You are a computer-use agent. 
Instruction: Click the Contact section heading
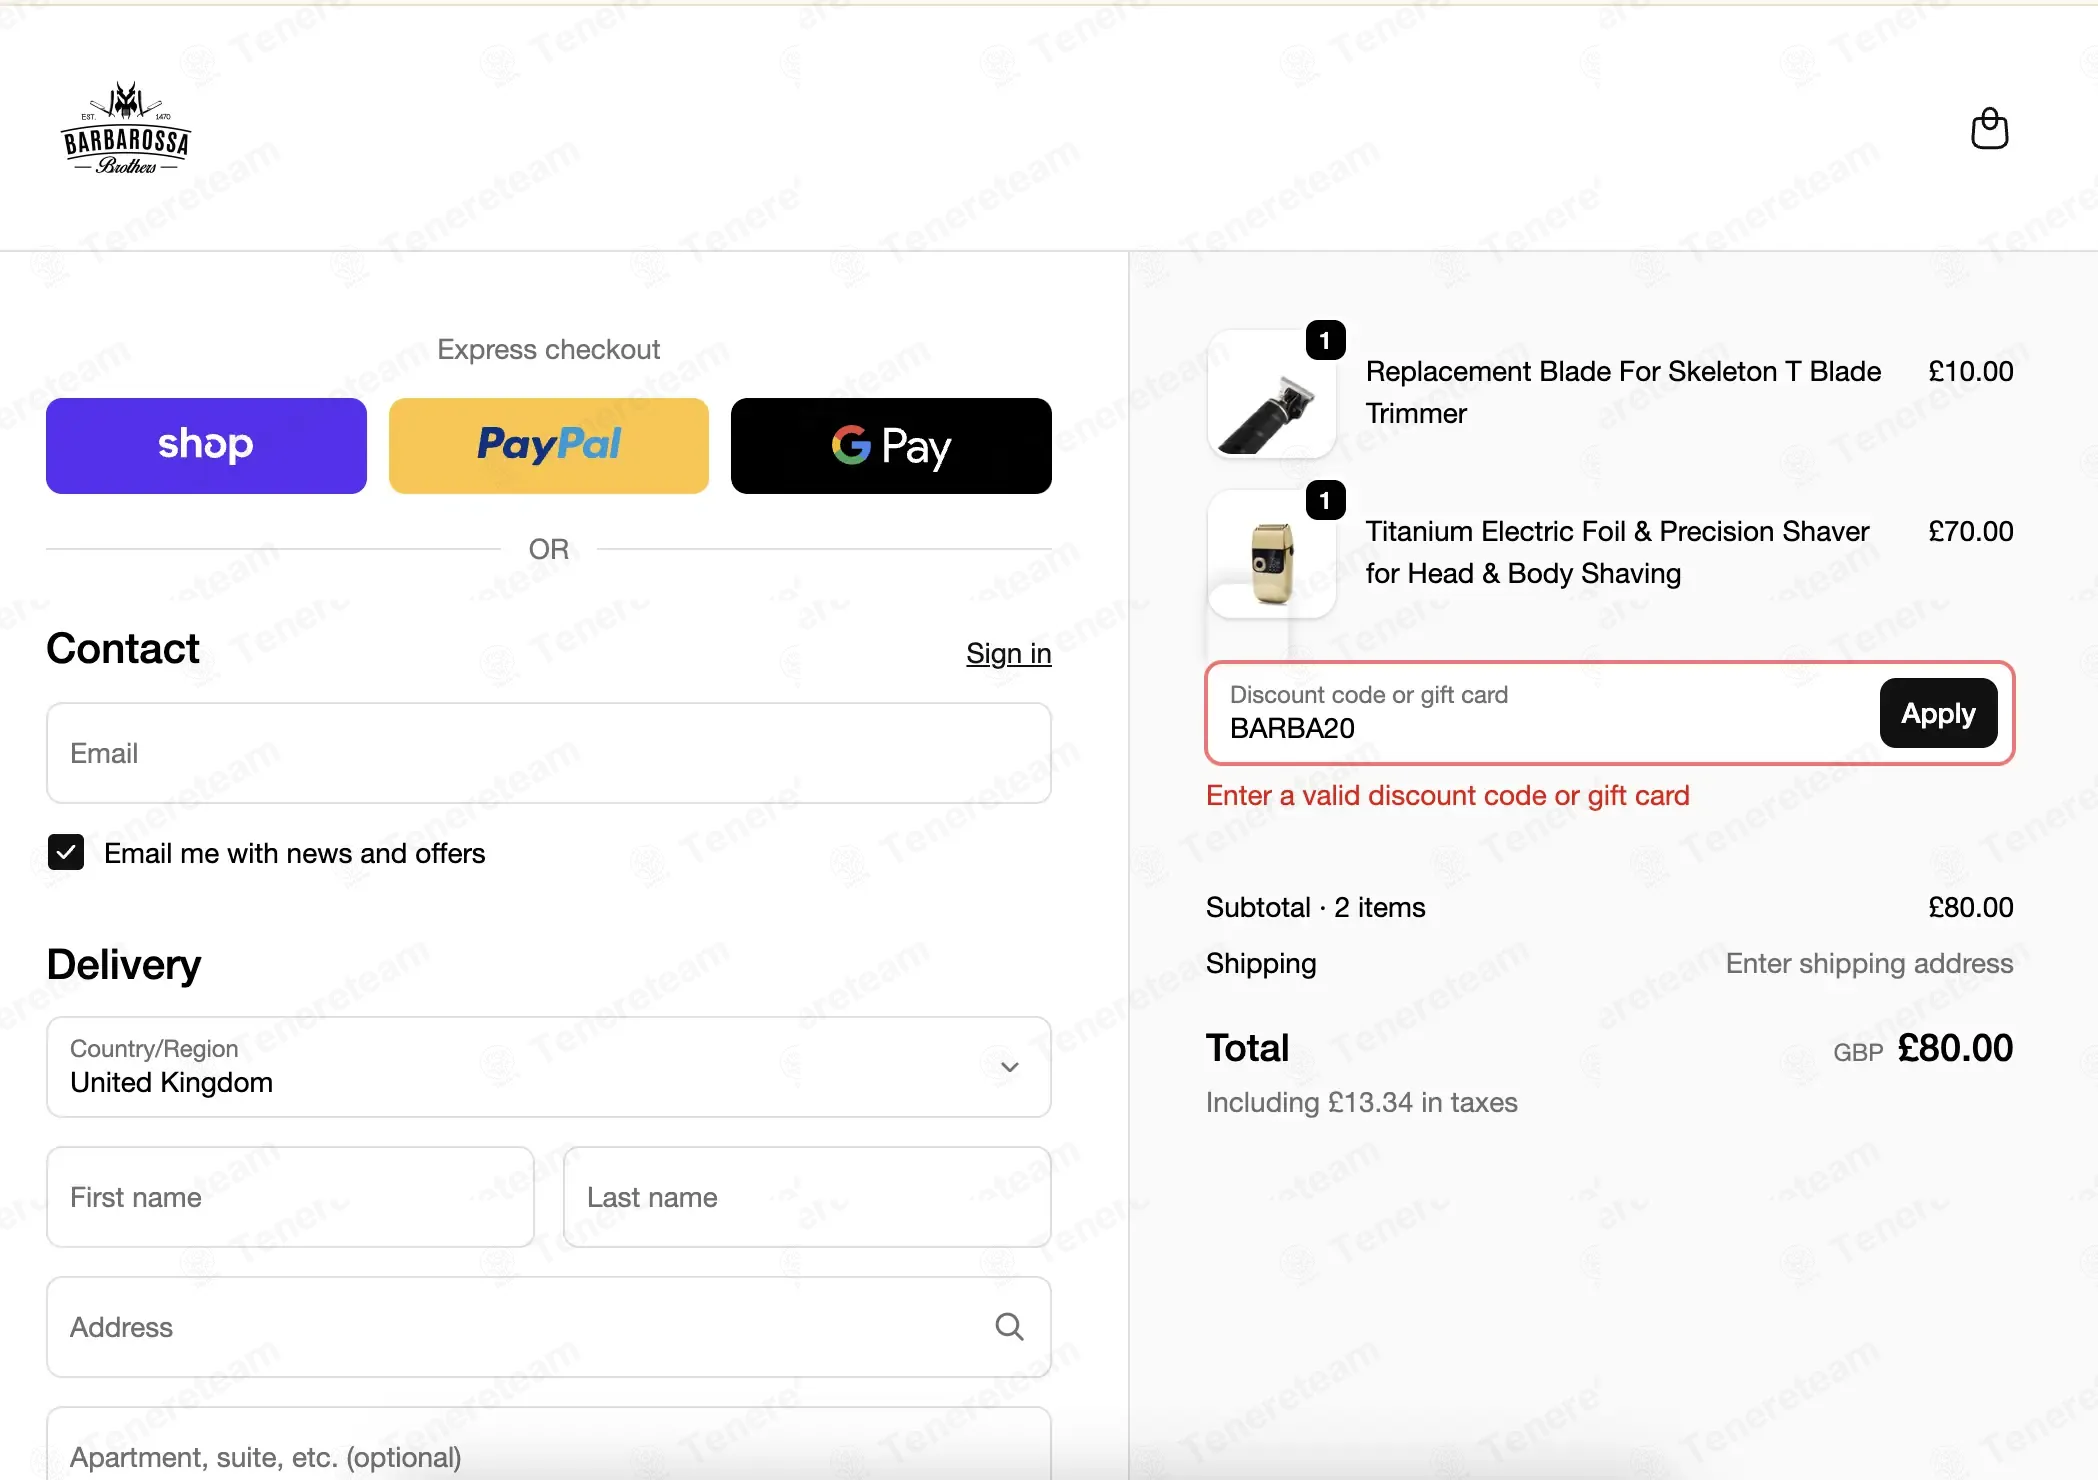tap(123, 649)
